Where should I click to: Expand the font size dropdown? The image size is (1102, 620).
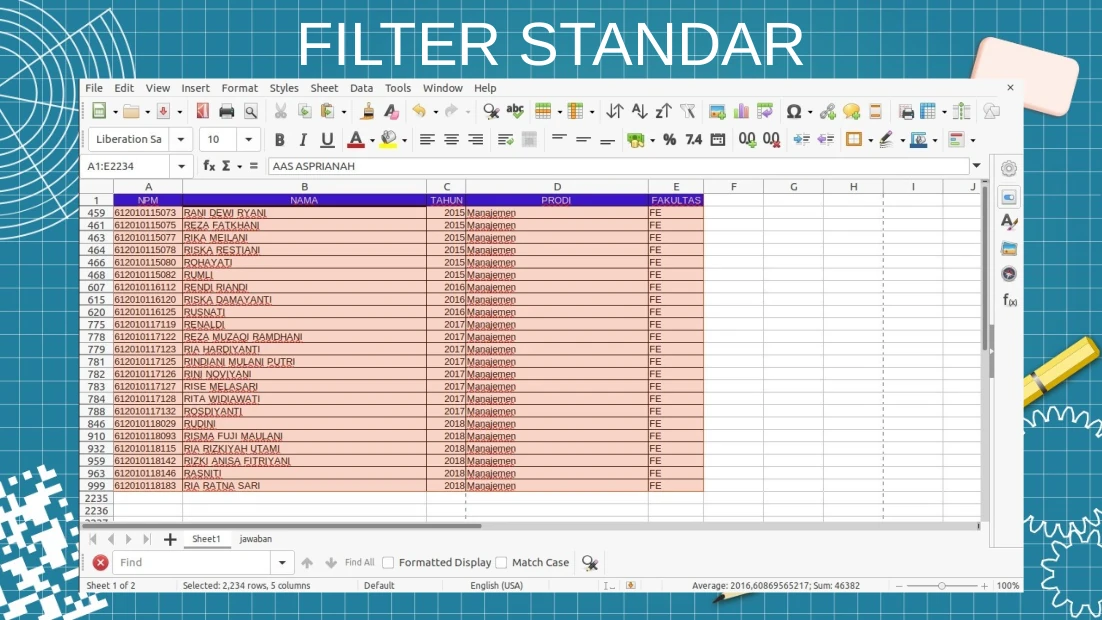click(249, 140)
